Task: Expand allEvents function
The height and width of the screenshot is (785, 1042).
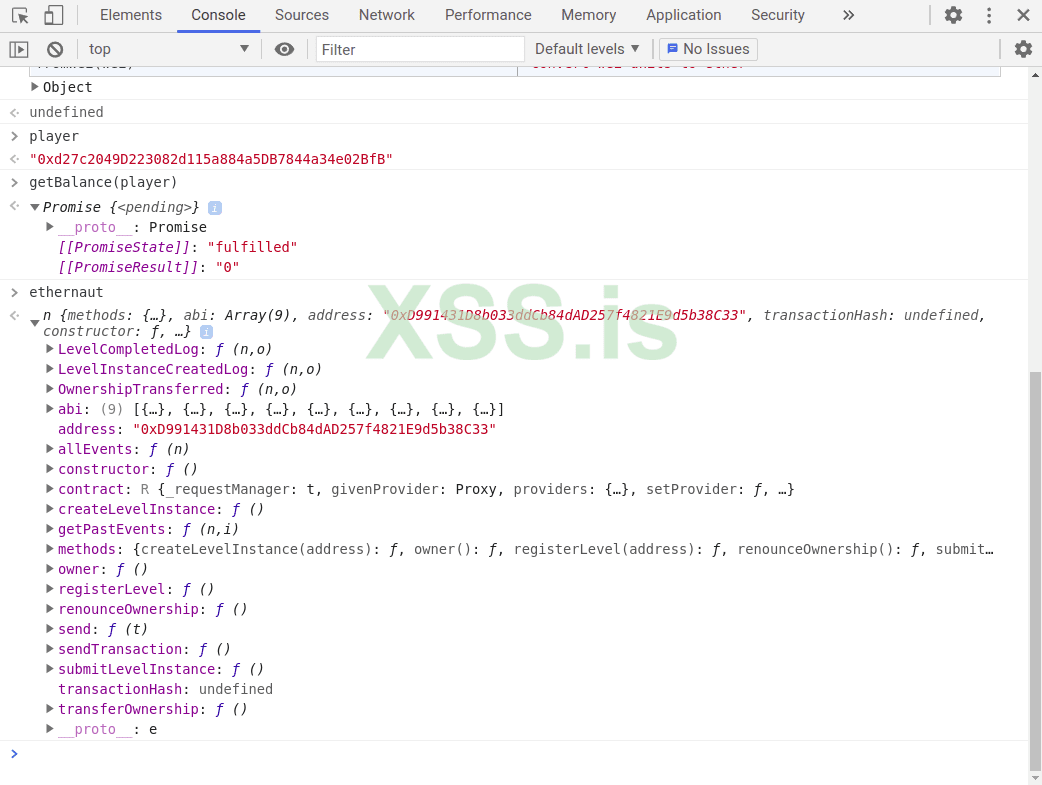Action: pos(50,449)
